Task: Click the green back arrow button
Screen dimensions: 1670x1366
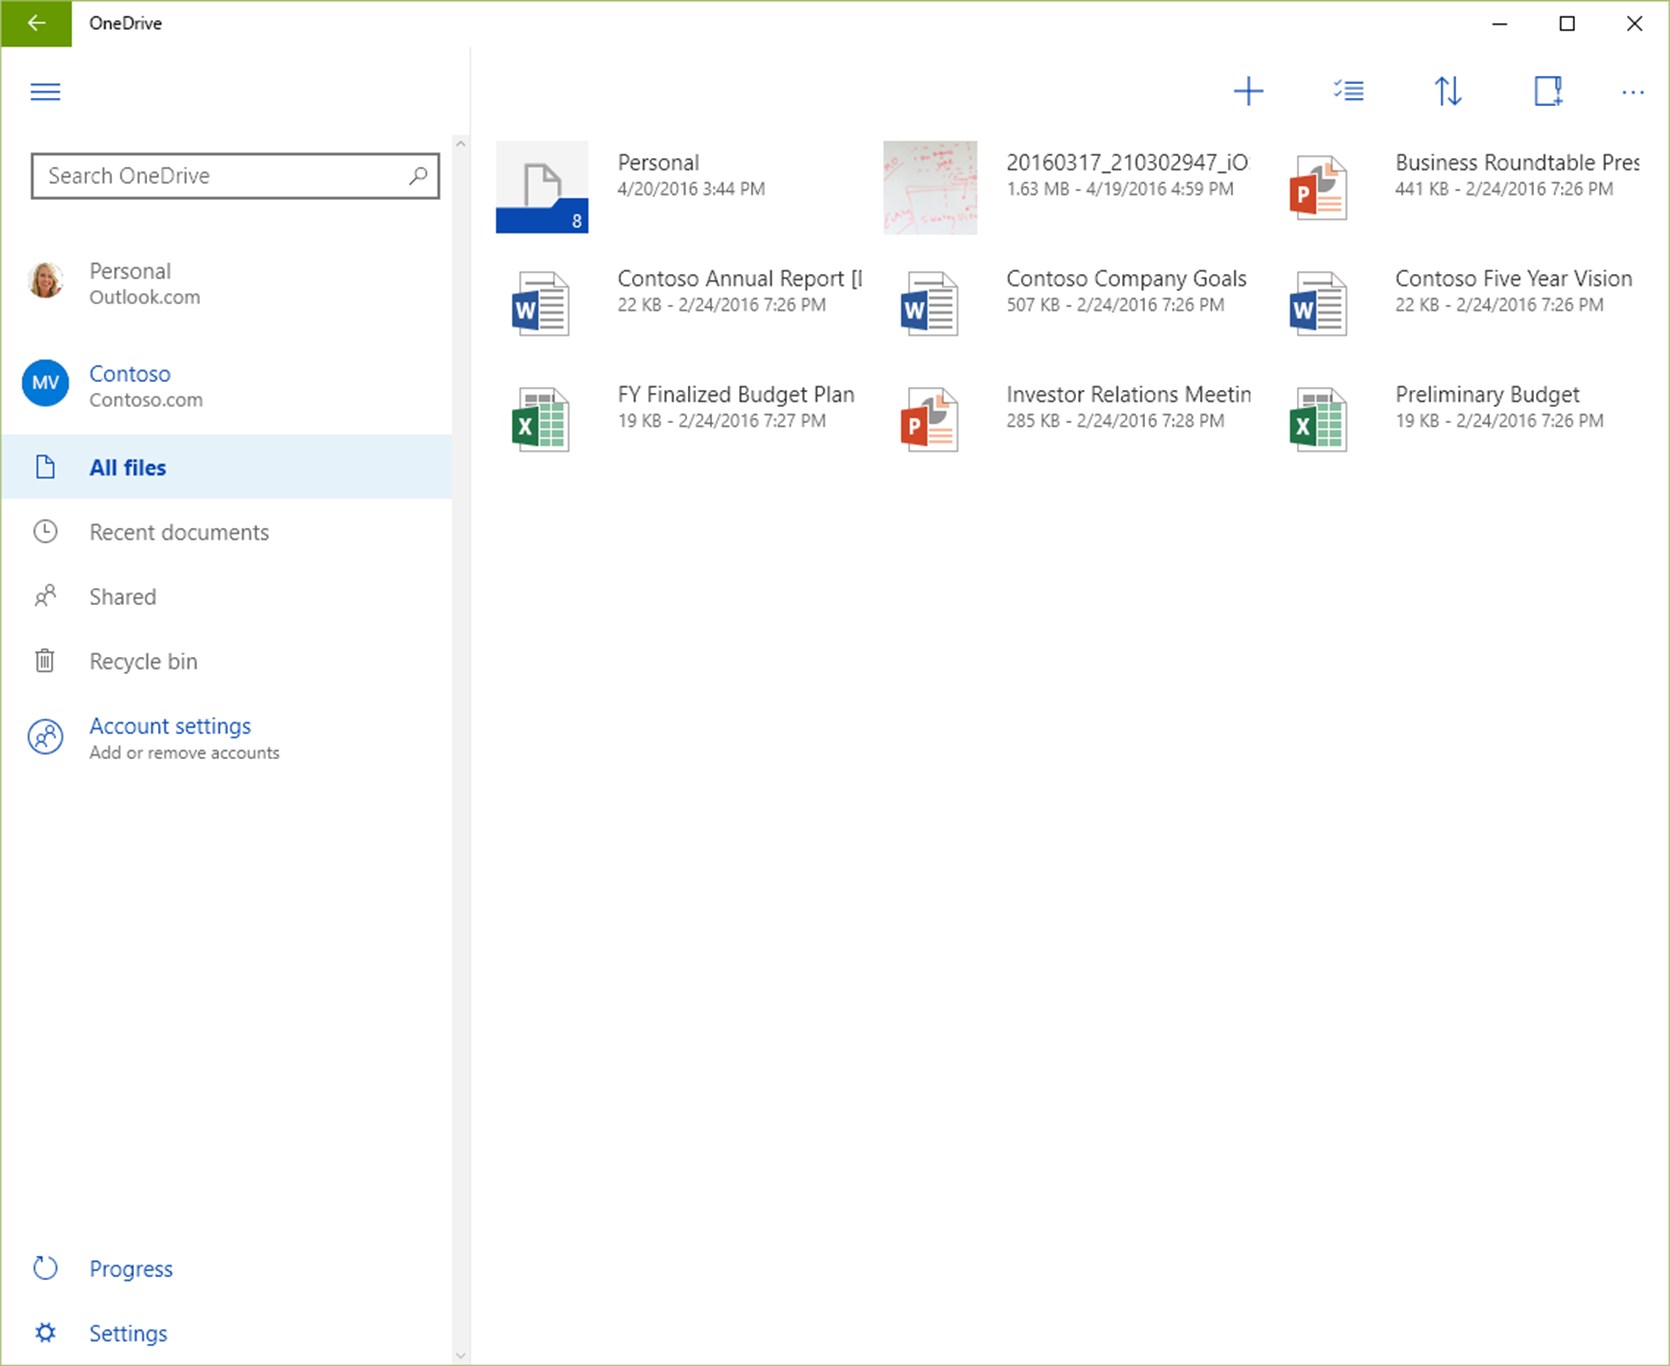Action: pos(36,22)
